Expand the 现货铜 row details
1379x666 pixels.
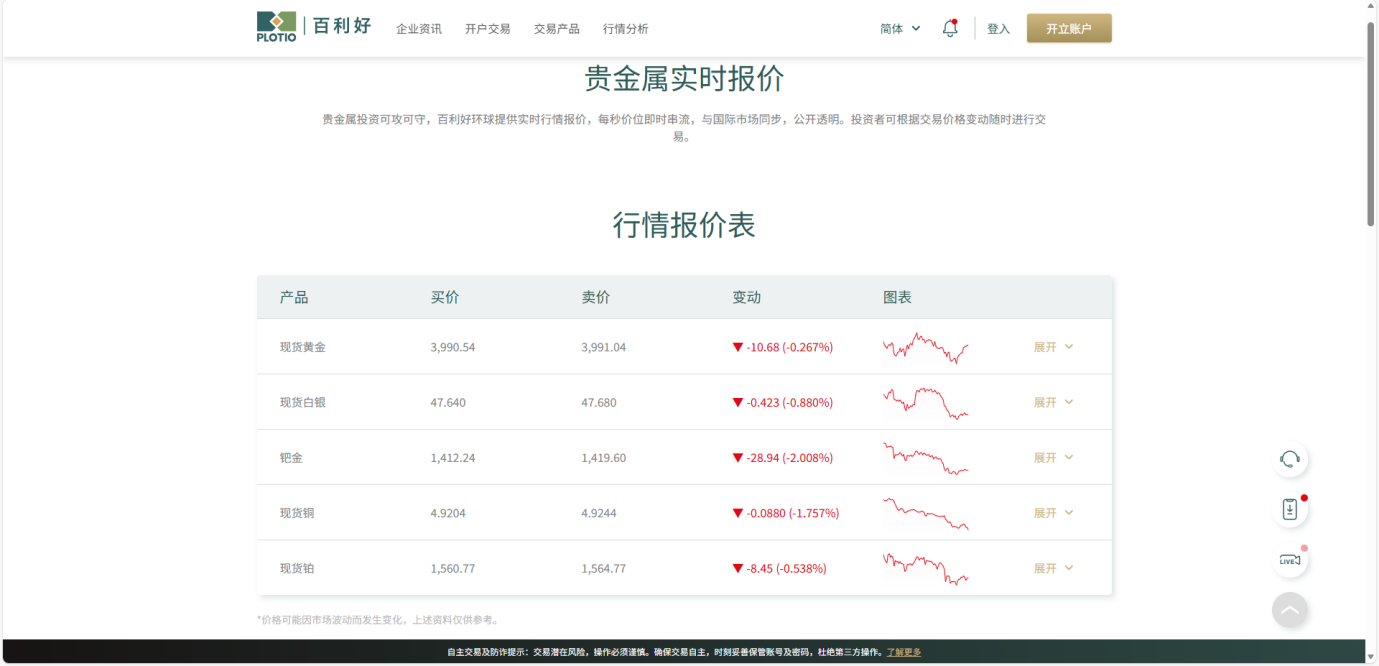coord(1053,512)
